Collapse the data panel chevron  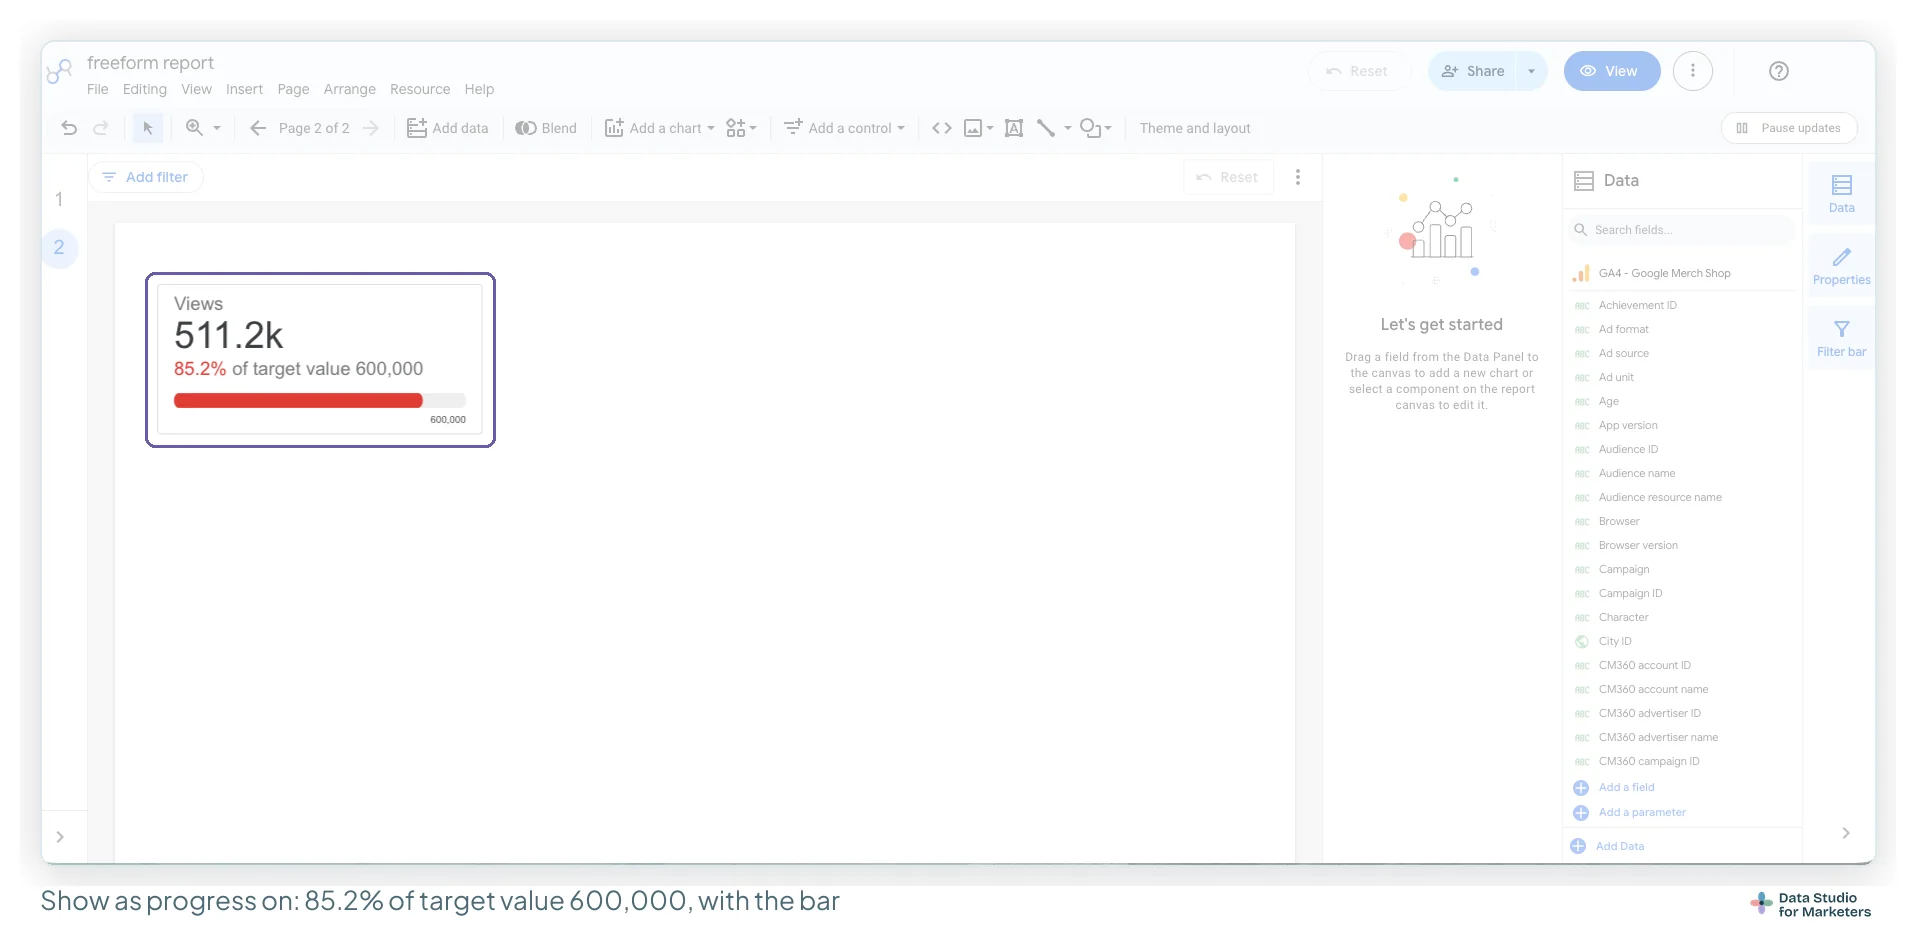[1846, 833]
